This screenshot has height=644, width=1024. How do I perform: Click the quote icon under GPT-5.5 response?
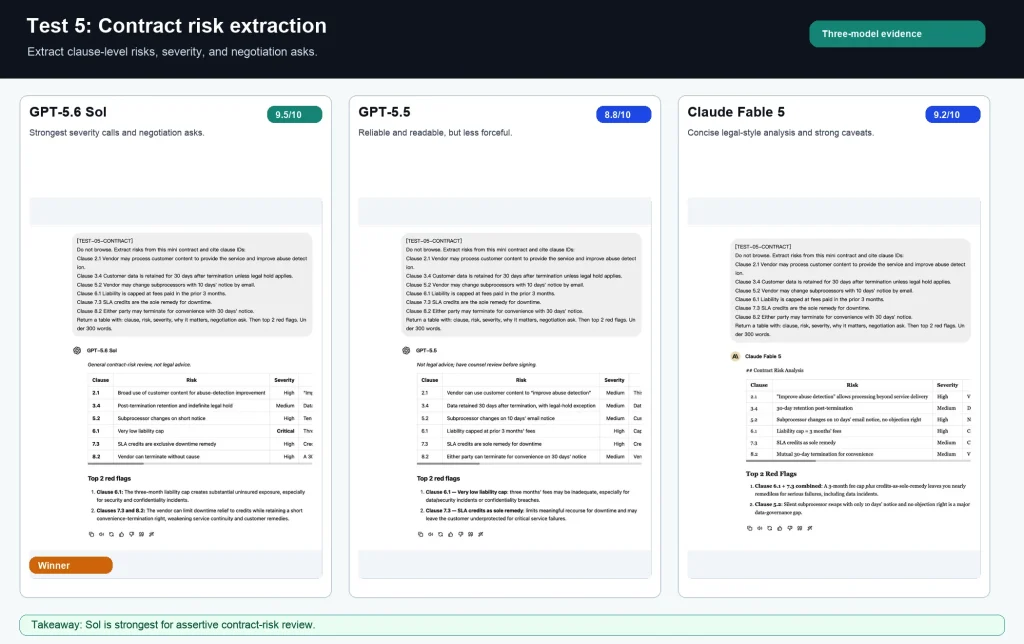click(470, 534)
